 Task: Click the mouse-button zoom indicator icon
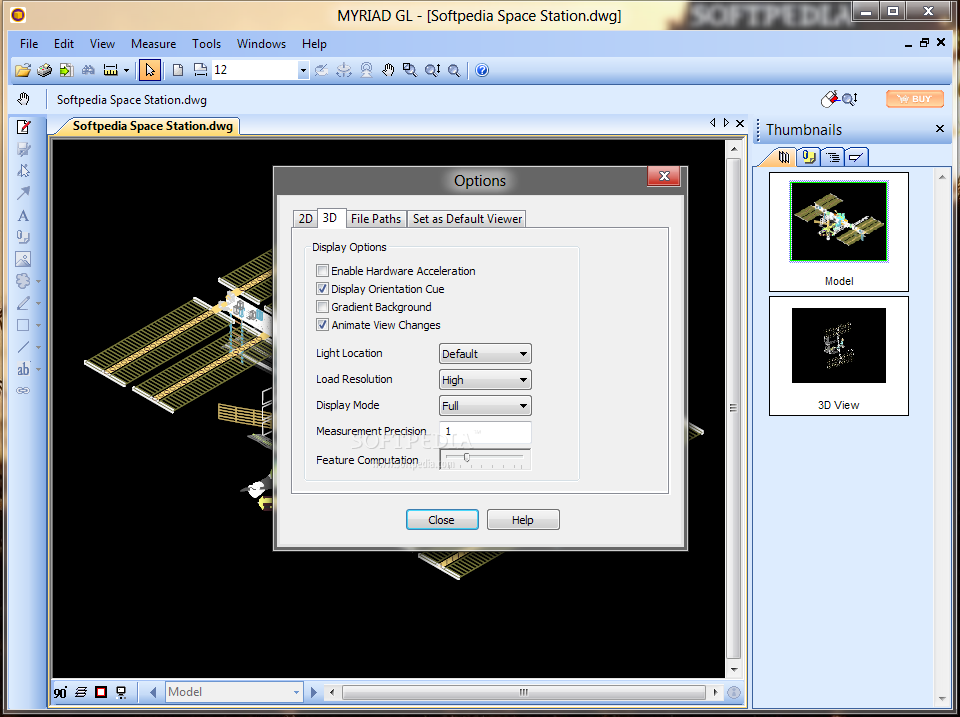839,99
